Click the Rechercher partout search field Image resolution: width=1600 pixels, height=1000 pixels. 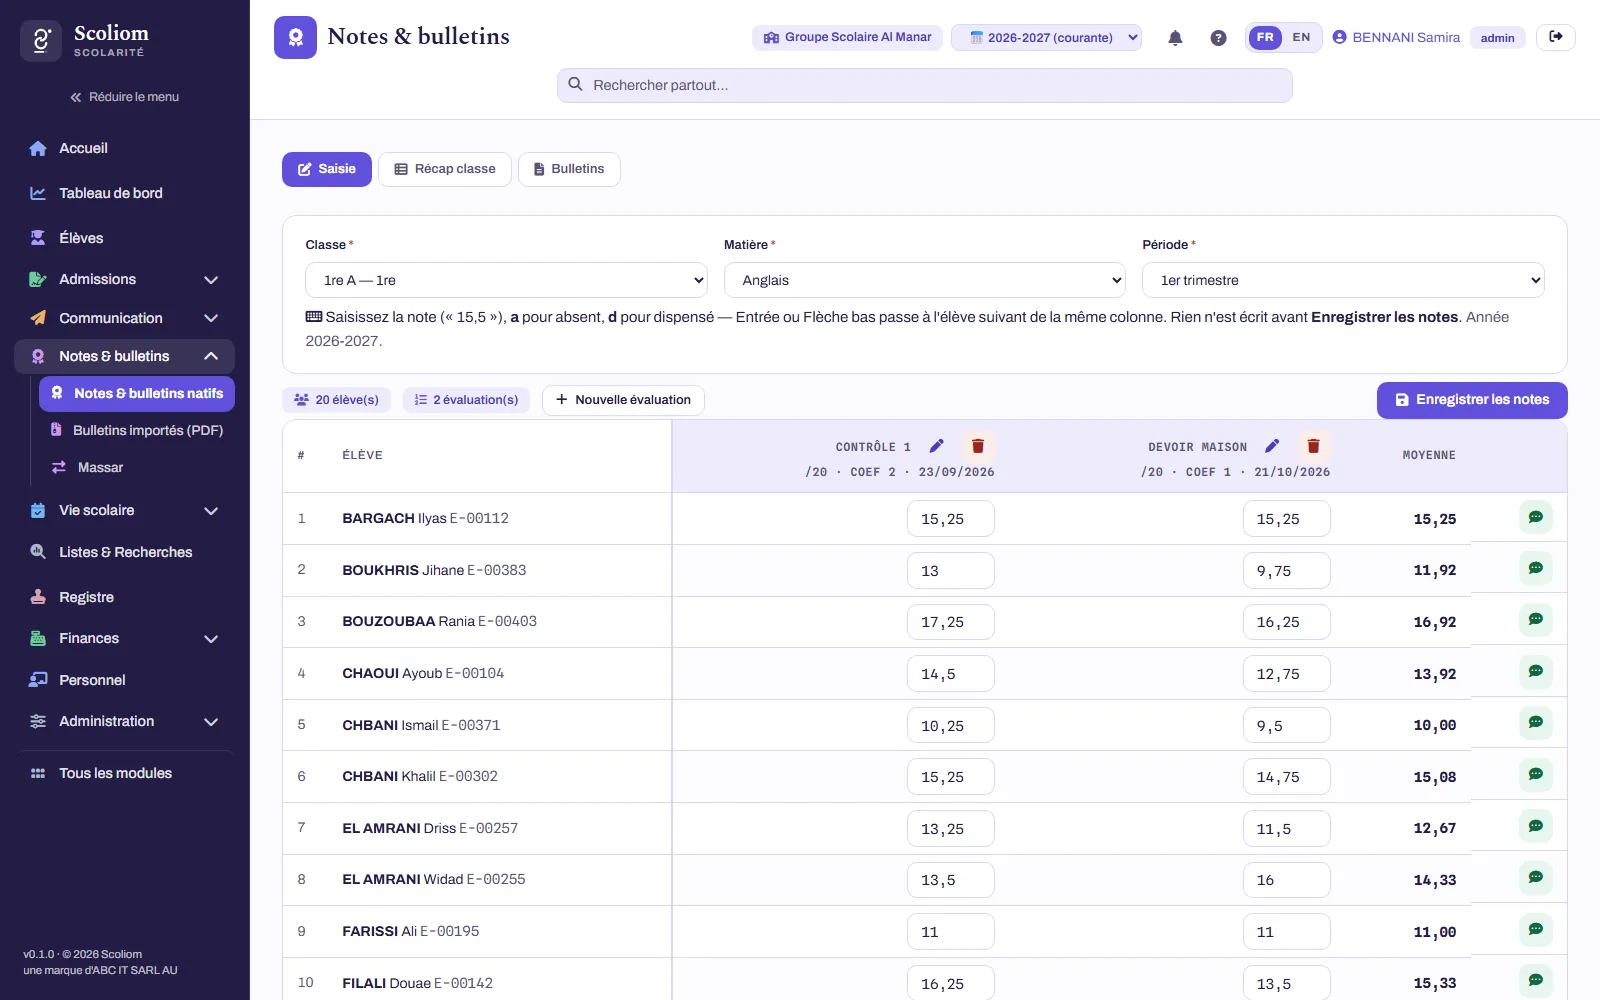pos(925,85)
